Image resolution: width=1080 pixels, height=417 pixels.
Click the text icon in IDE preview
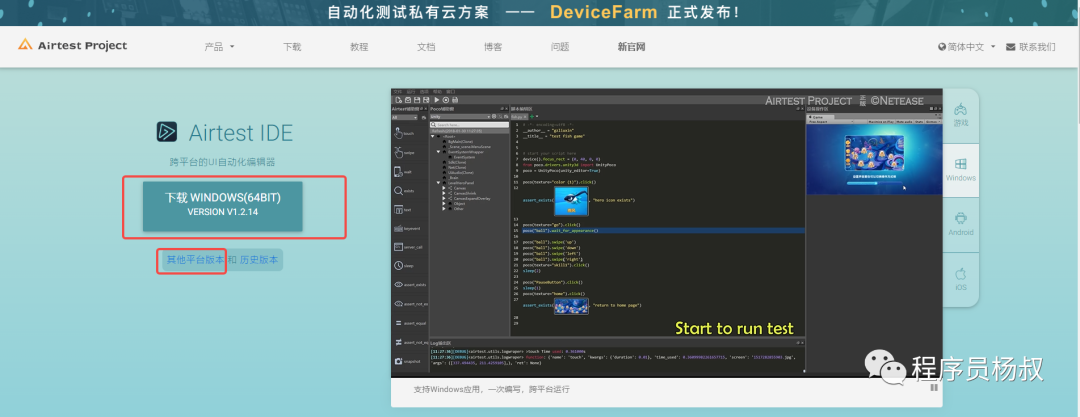click(399, 210)
